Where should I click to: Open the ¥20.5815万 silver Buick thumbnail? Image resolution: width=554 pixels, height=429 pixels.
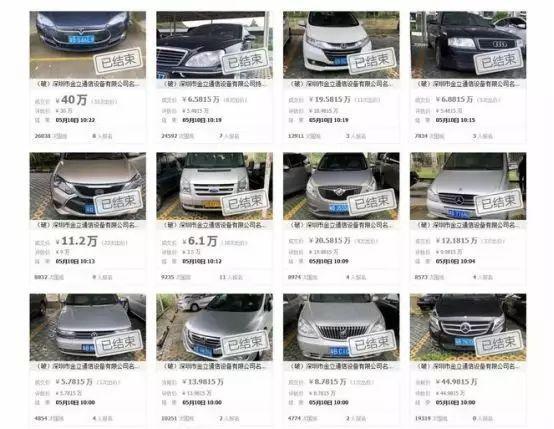(x=341, y=186)
